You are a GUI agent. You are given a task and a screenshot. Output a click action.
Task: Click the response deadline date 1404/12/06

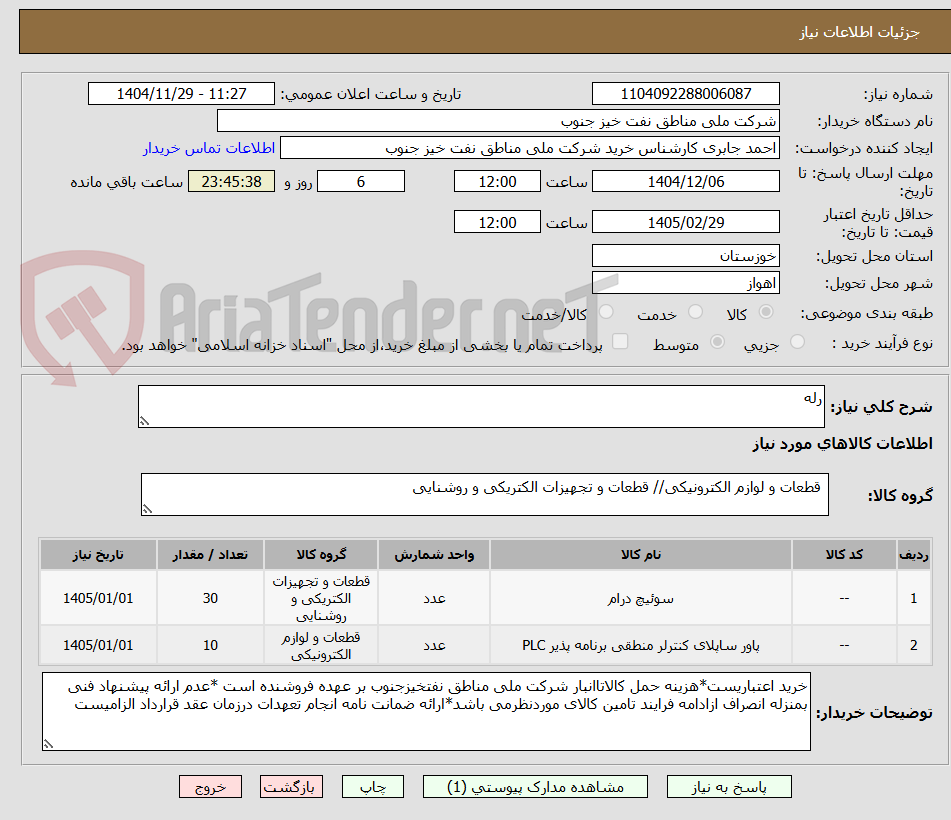685,181
